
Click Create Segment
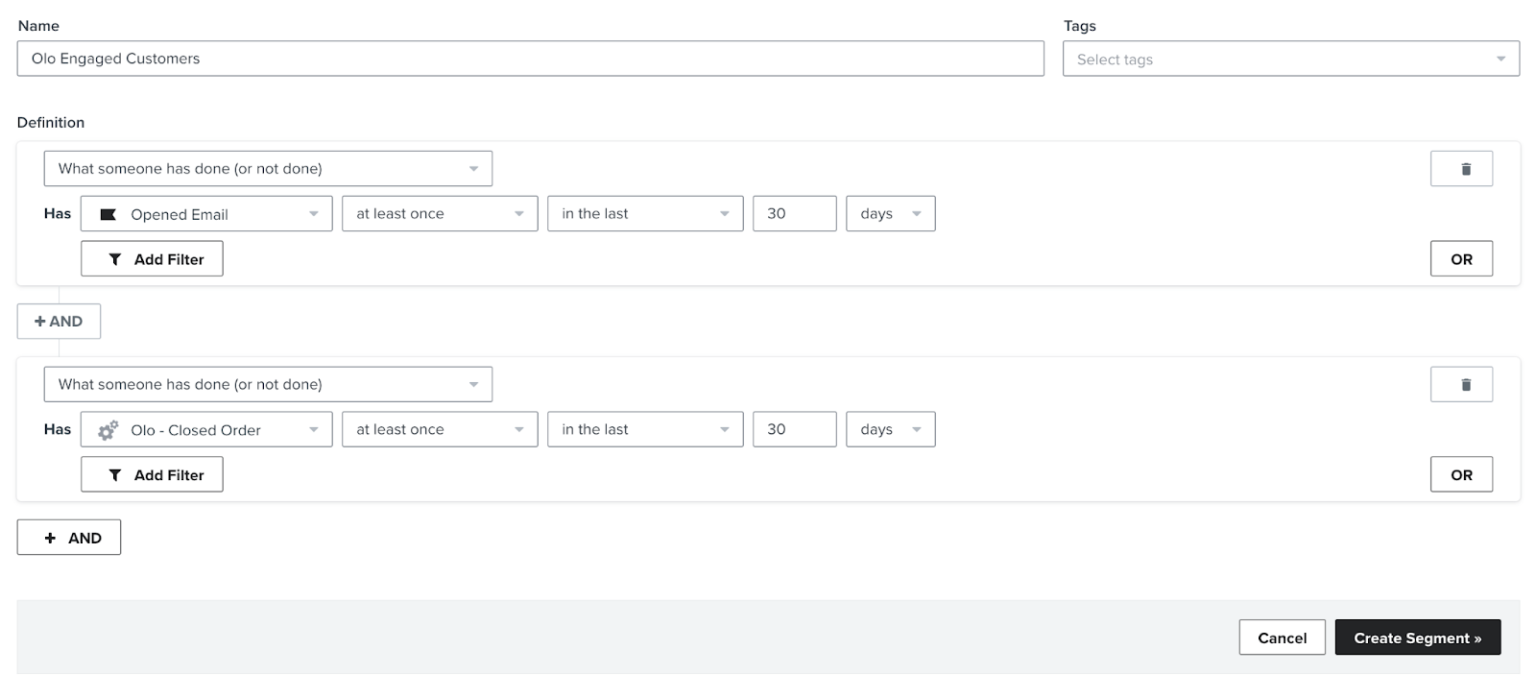point(1416,637)
